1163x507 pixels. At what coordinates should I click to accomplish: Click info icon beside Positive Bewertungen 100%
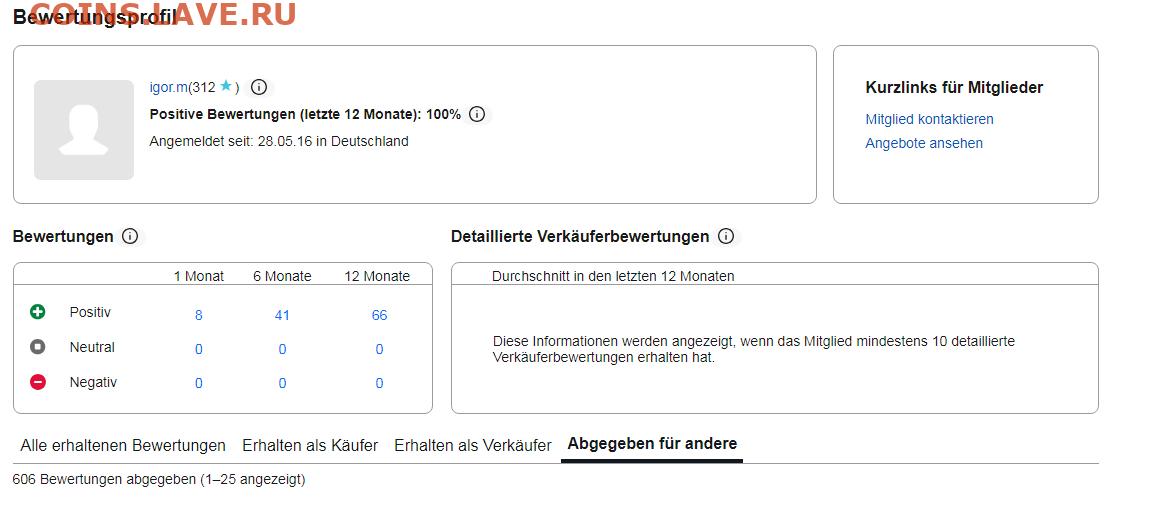[477, 114]
